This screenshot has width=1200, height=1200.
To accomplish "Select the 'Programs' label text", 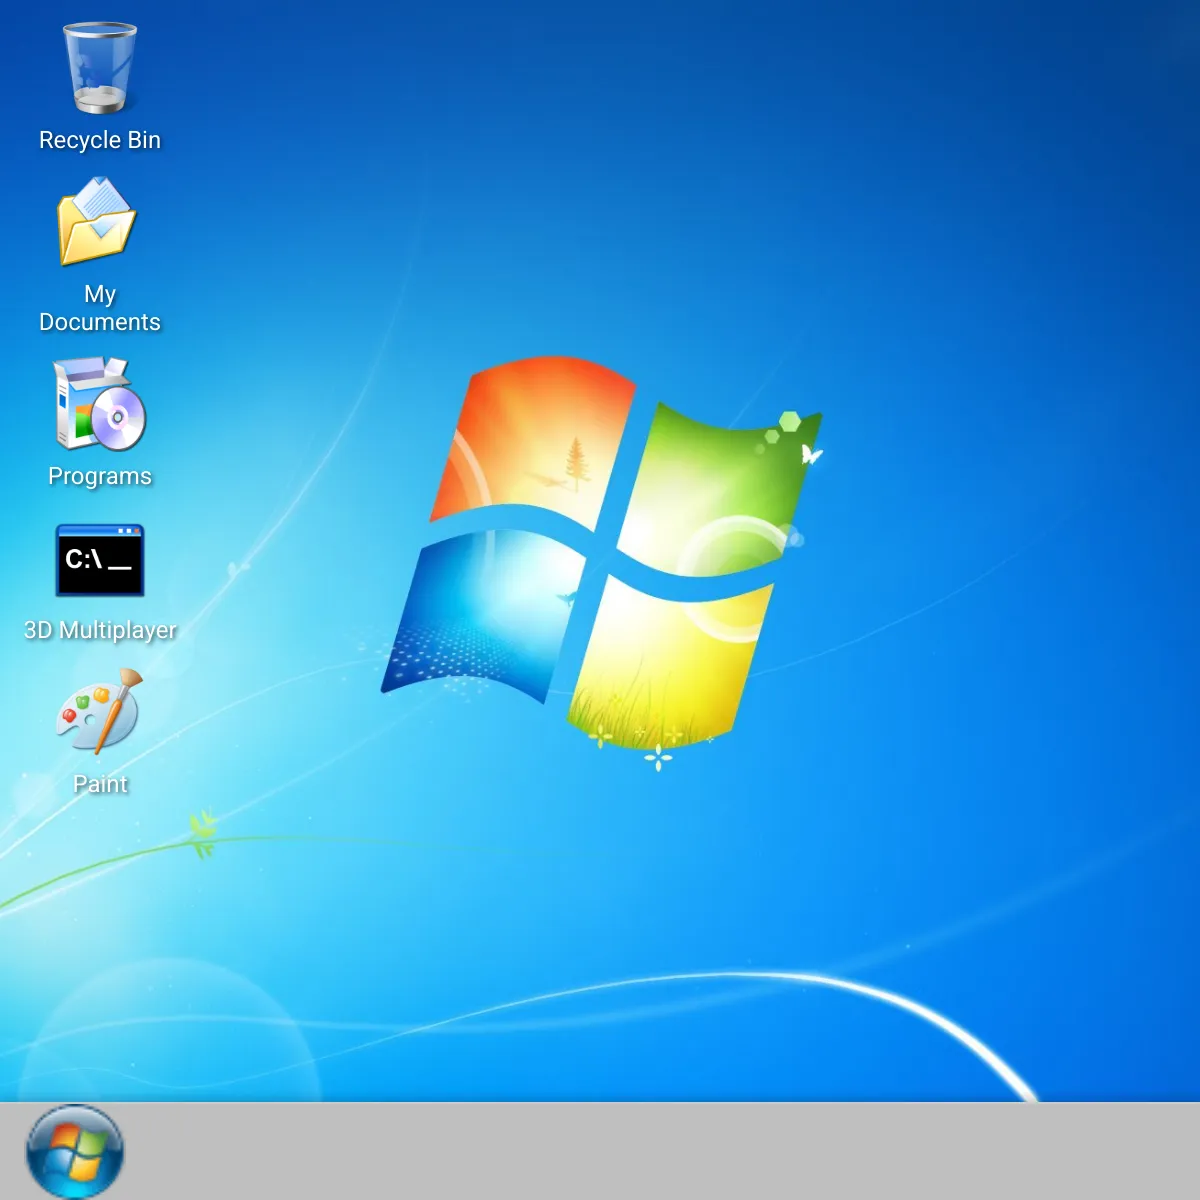I will (100, 476).
